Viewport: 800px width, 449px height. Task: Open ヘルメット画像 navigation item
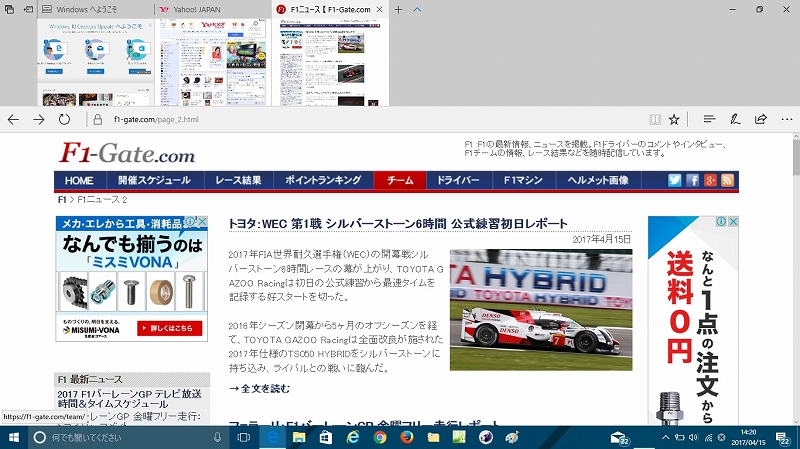(x=598, y=180)
